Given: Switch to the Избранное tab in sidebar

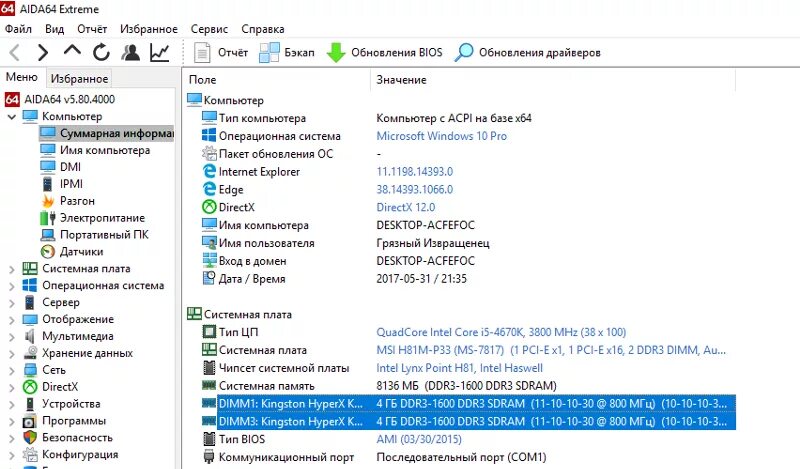Looking at the screenshot, I should [79, 79].
